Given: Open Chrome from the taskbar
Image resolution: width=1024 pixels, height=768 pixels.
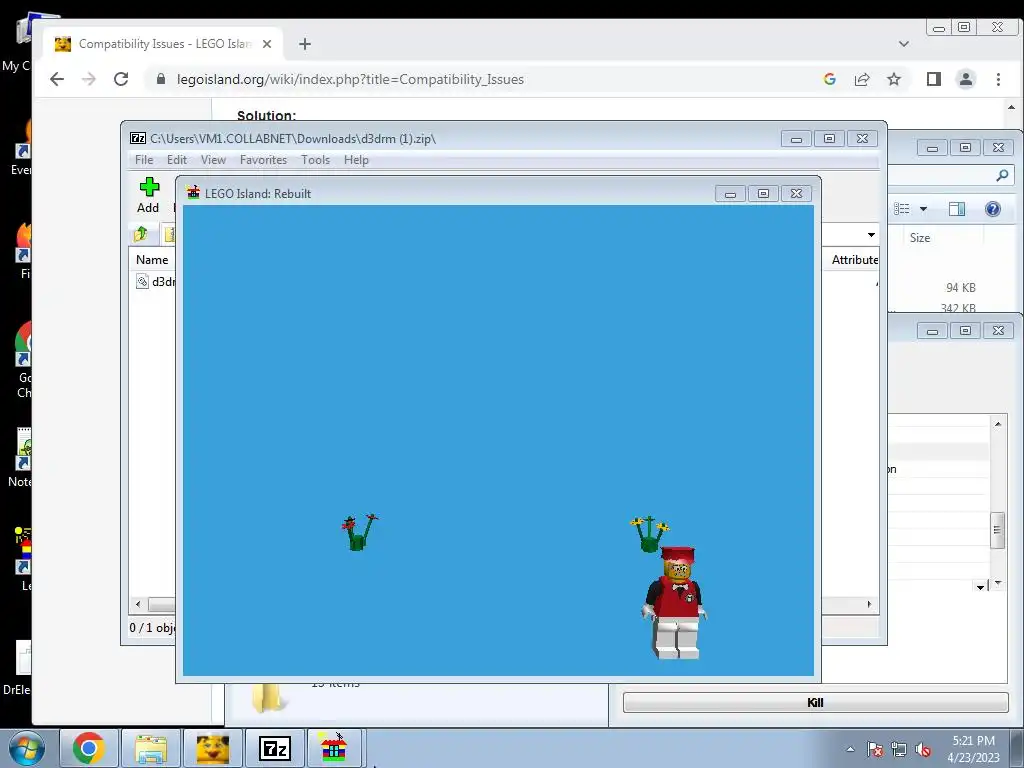Looking at the screenshot, I should pos(89,748).
